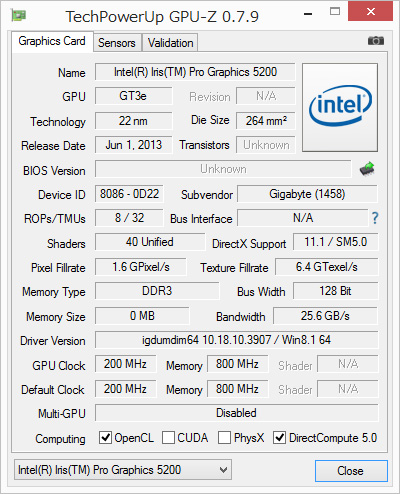Click the Driver Version igdumdim64 field

click(237, 340)
